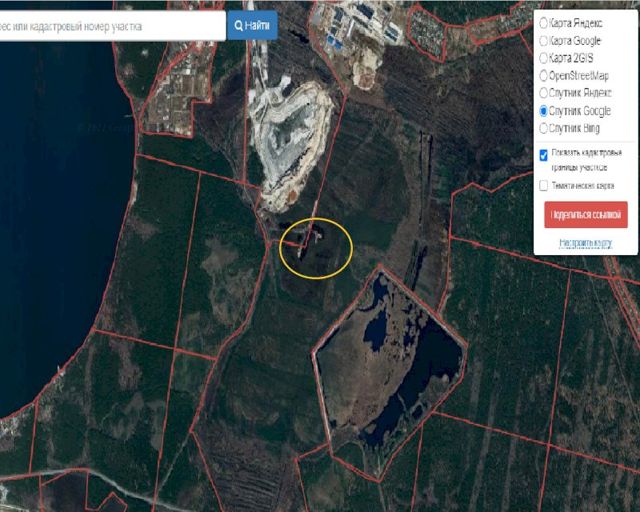The height and width of the screenshot is (512, 640).
Task: Click the cadastral number search field
Action: 110,25
